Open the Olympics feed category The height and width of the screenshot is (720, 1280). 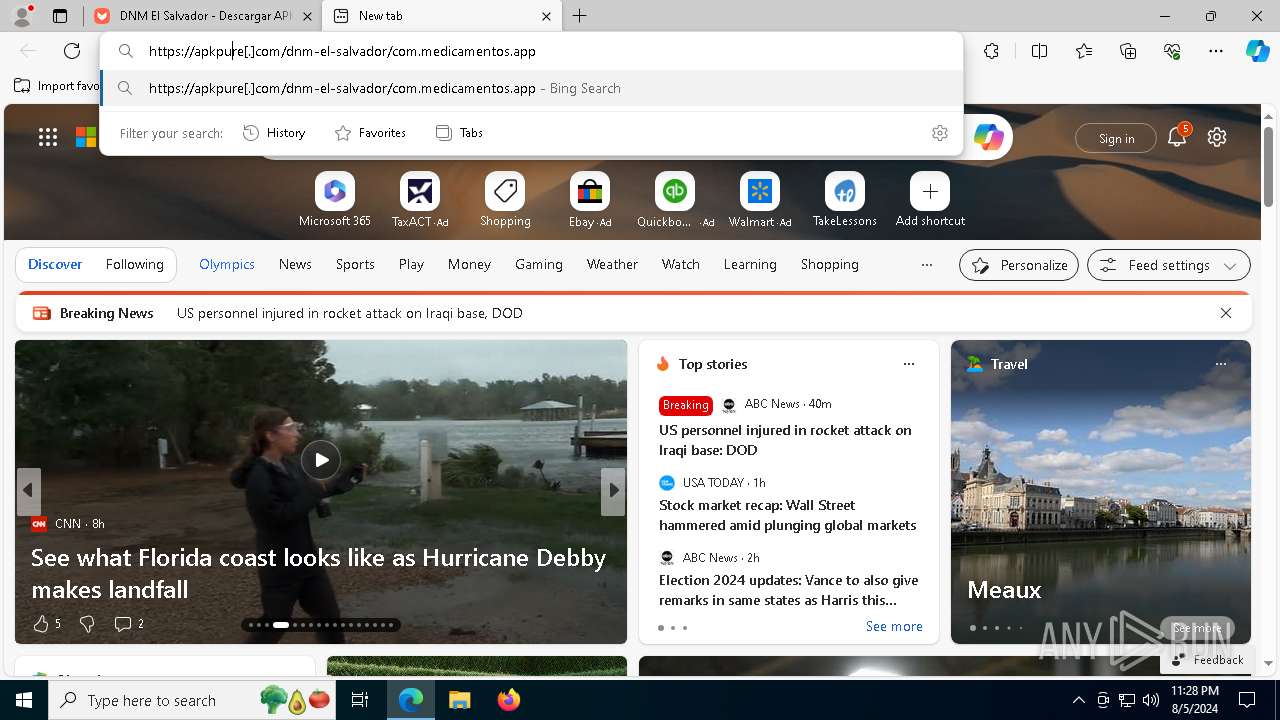click(x=227, y=265)
